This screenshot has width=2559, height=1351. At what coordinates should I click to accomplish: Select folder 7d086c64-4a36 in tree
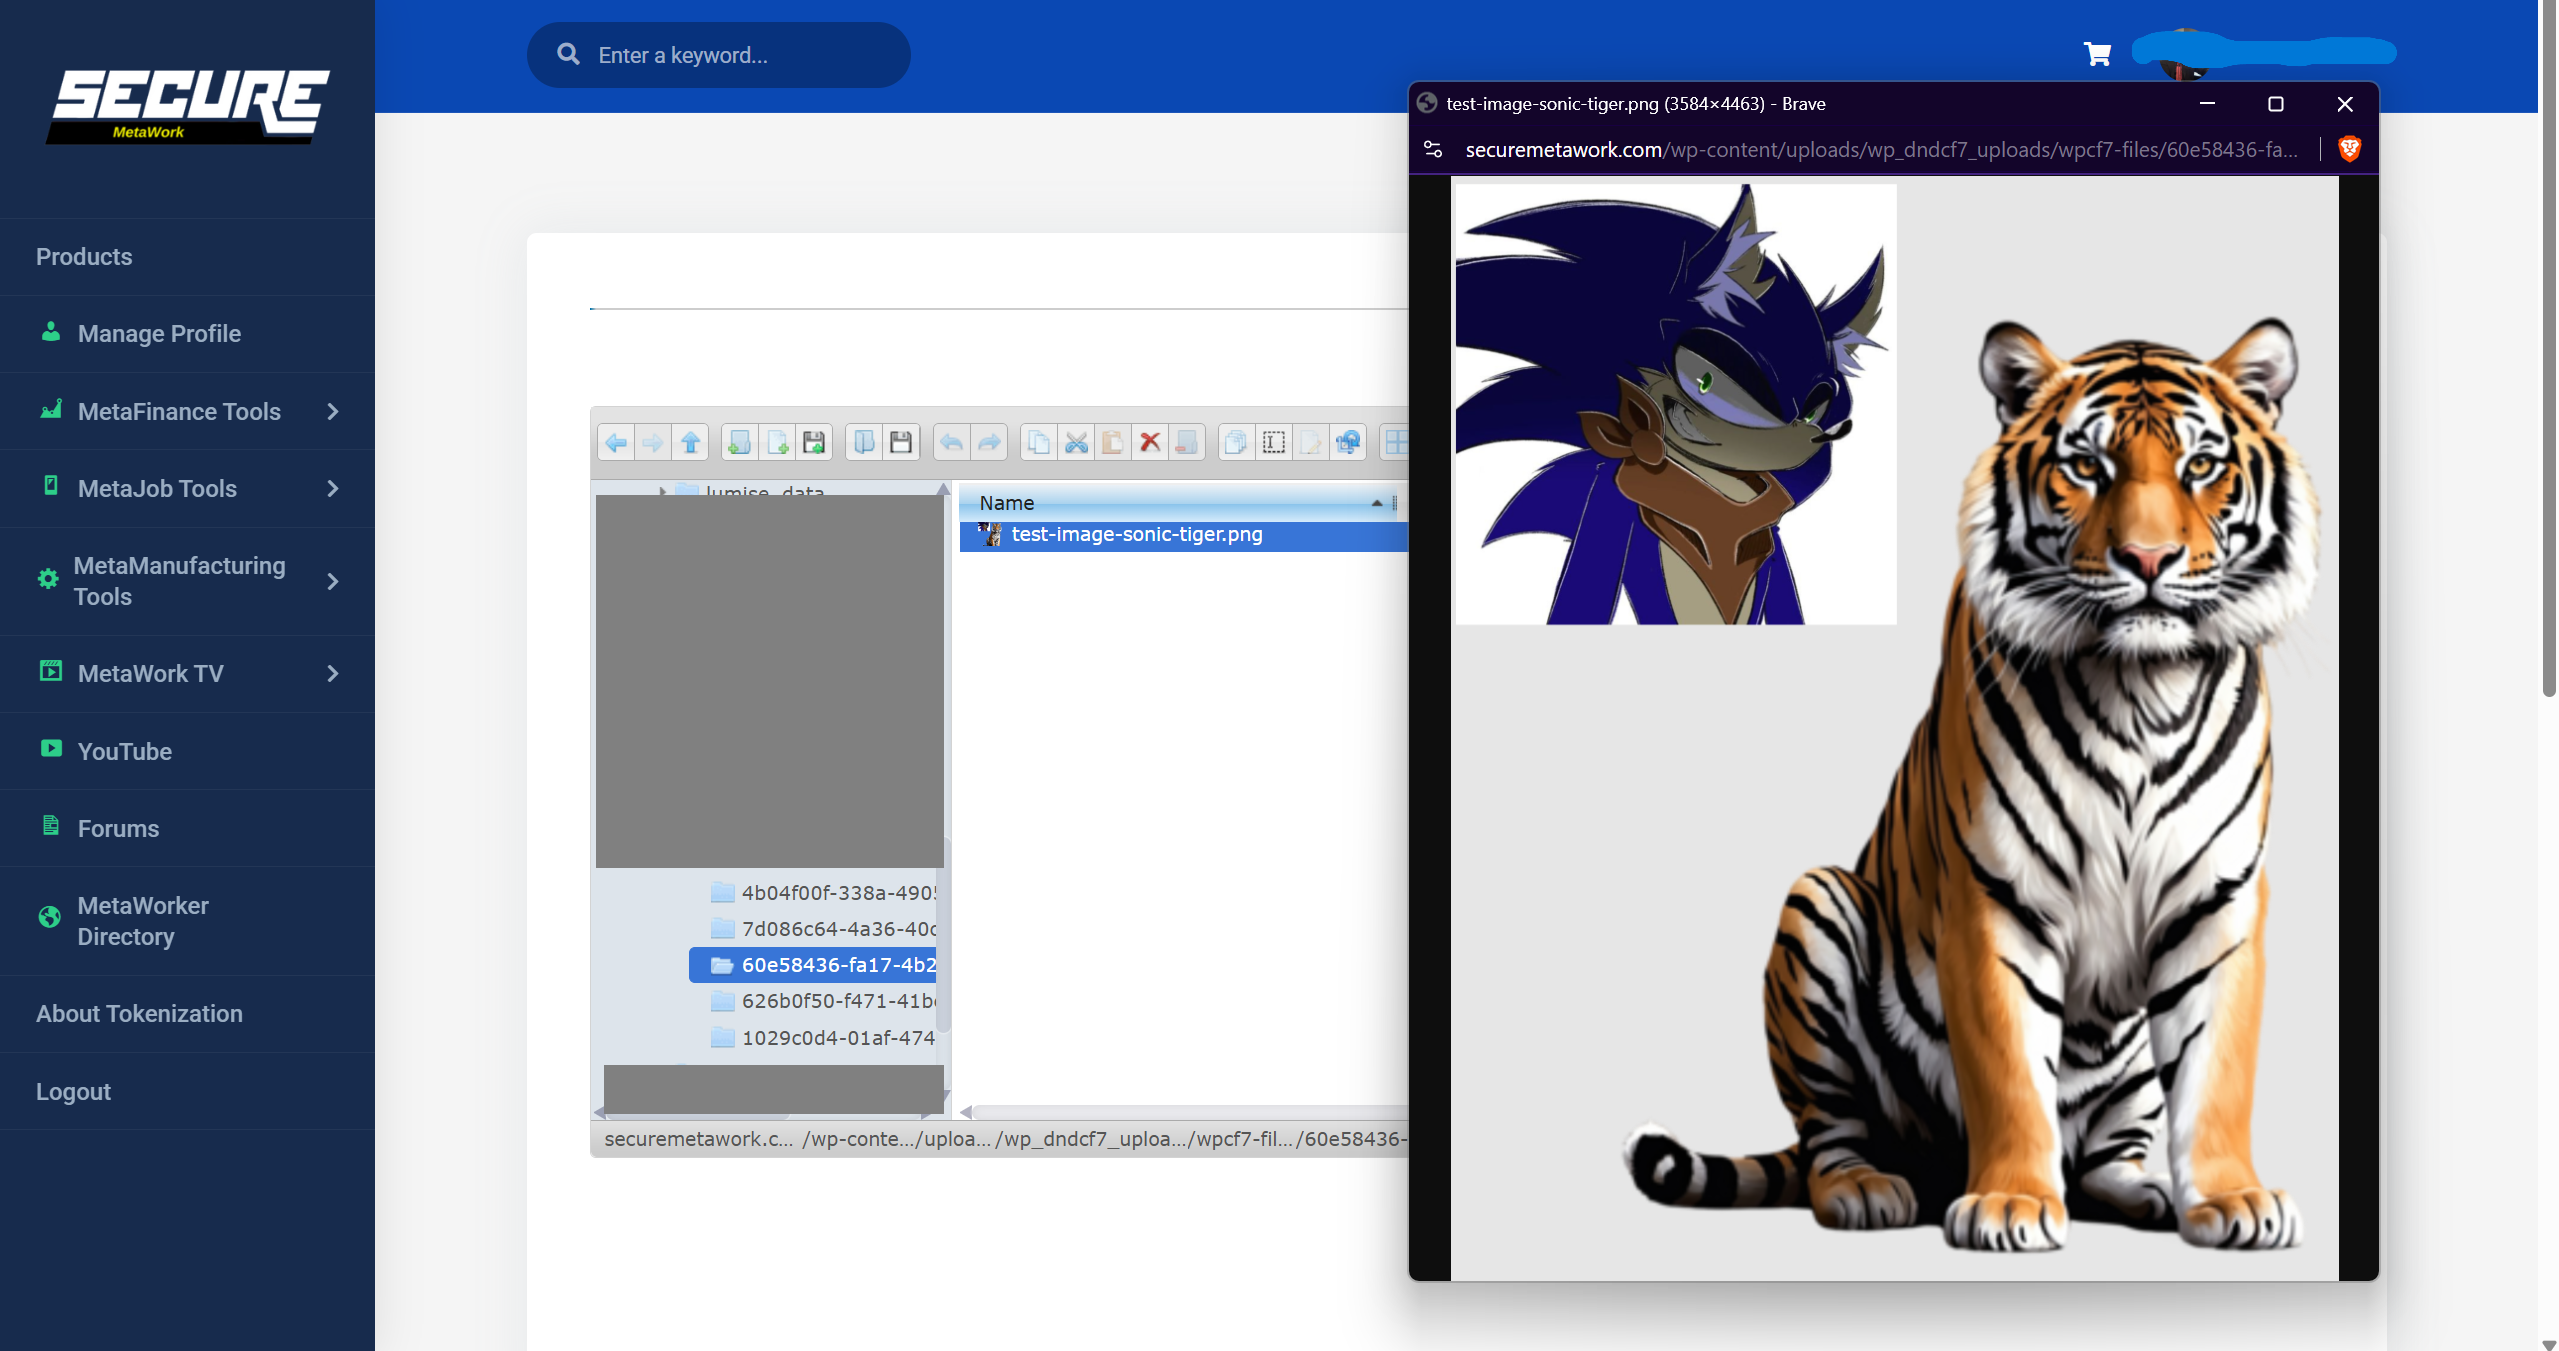click(837, 929)
